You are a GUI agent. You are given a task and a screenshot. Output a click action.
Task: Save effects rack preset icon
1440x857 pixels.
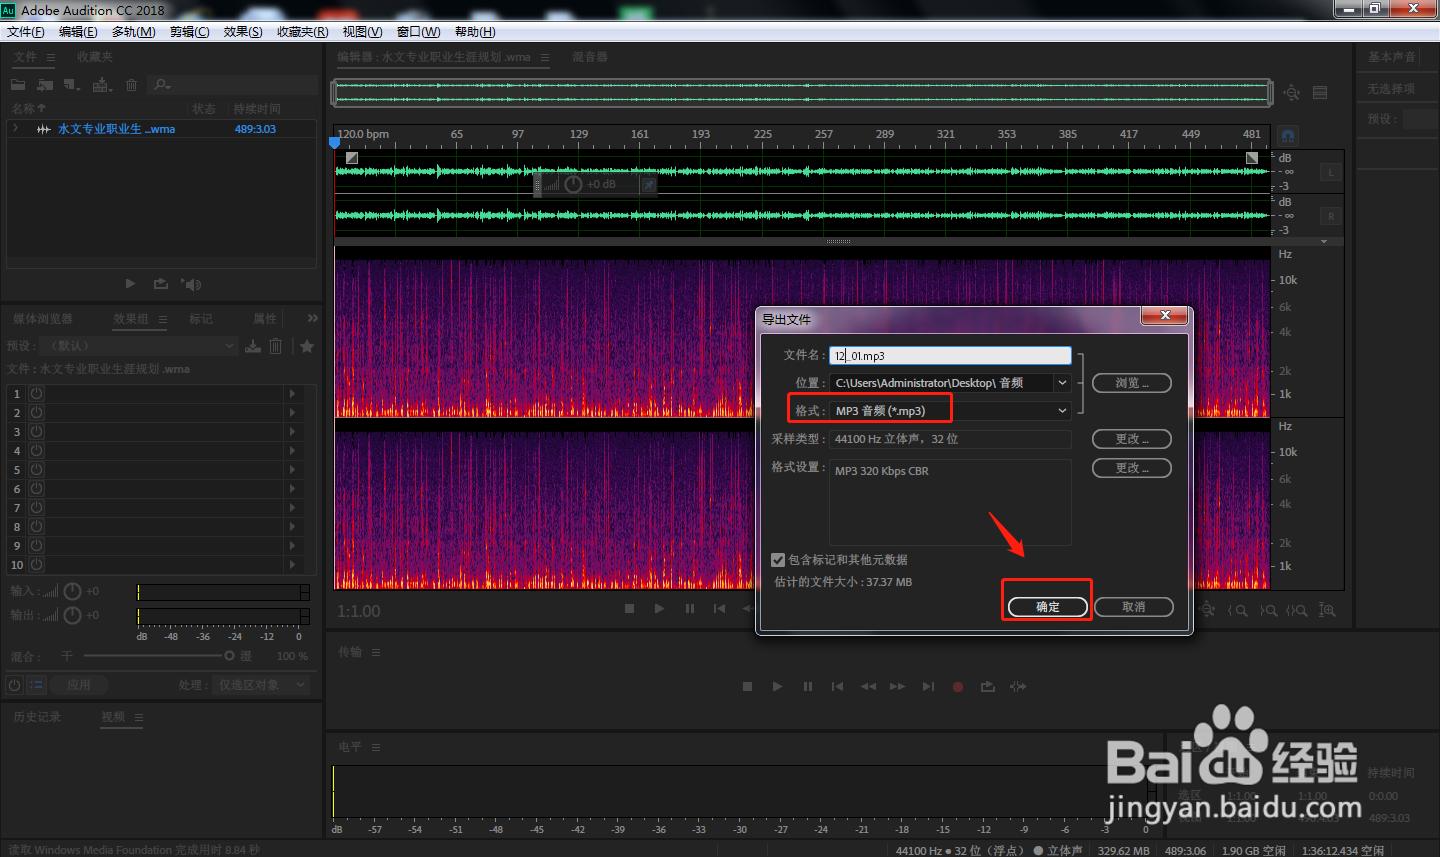click(253, 346)
